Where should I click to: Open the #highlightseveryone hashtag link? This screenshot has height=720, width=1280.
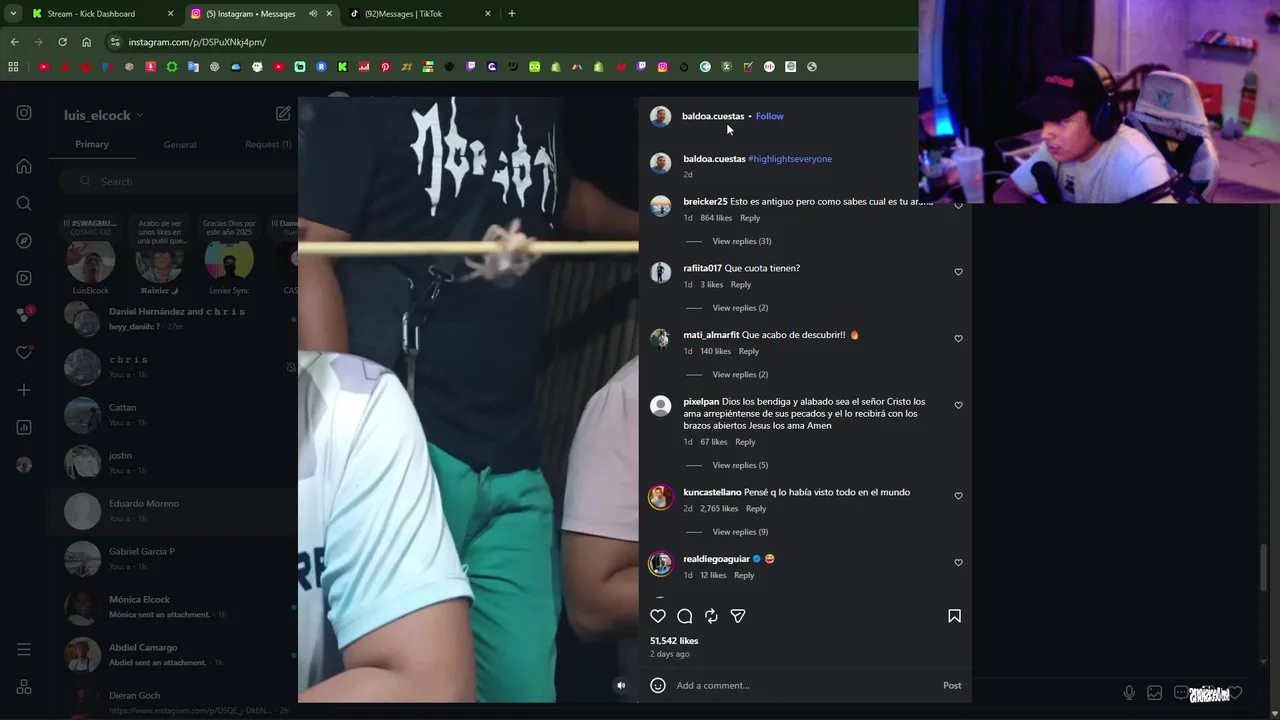pyautogui.click(x=790, y=159)
